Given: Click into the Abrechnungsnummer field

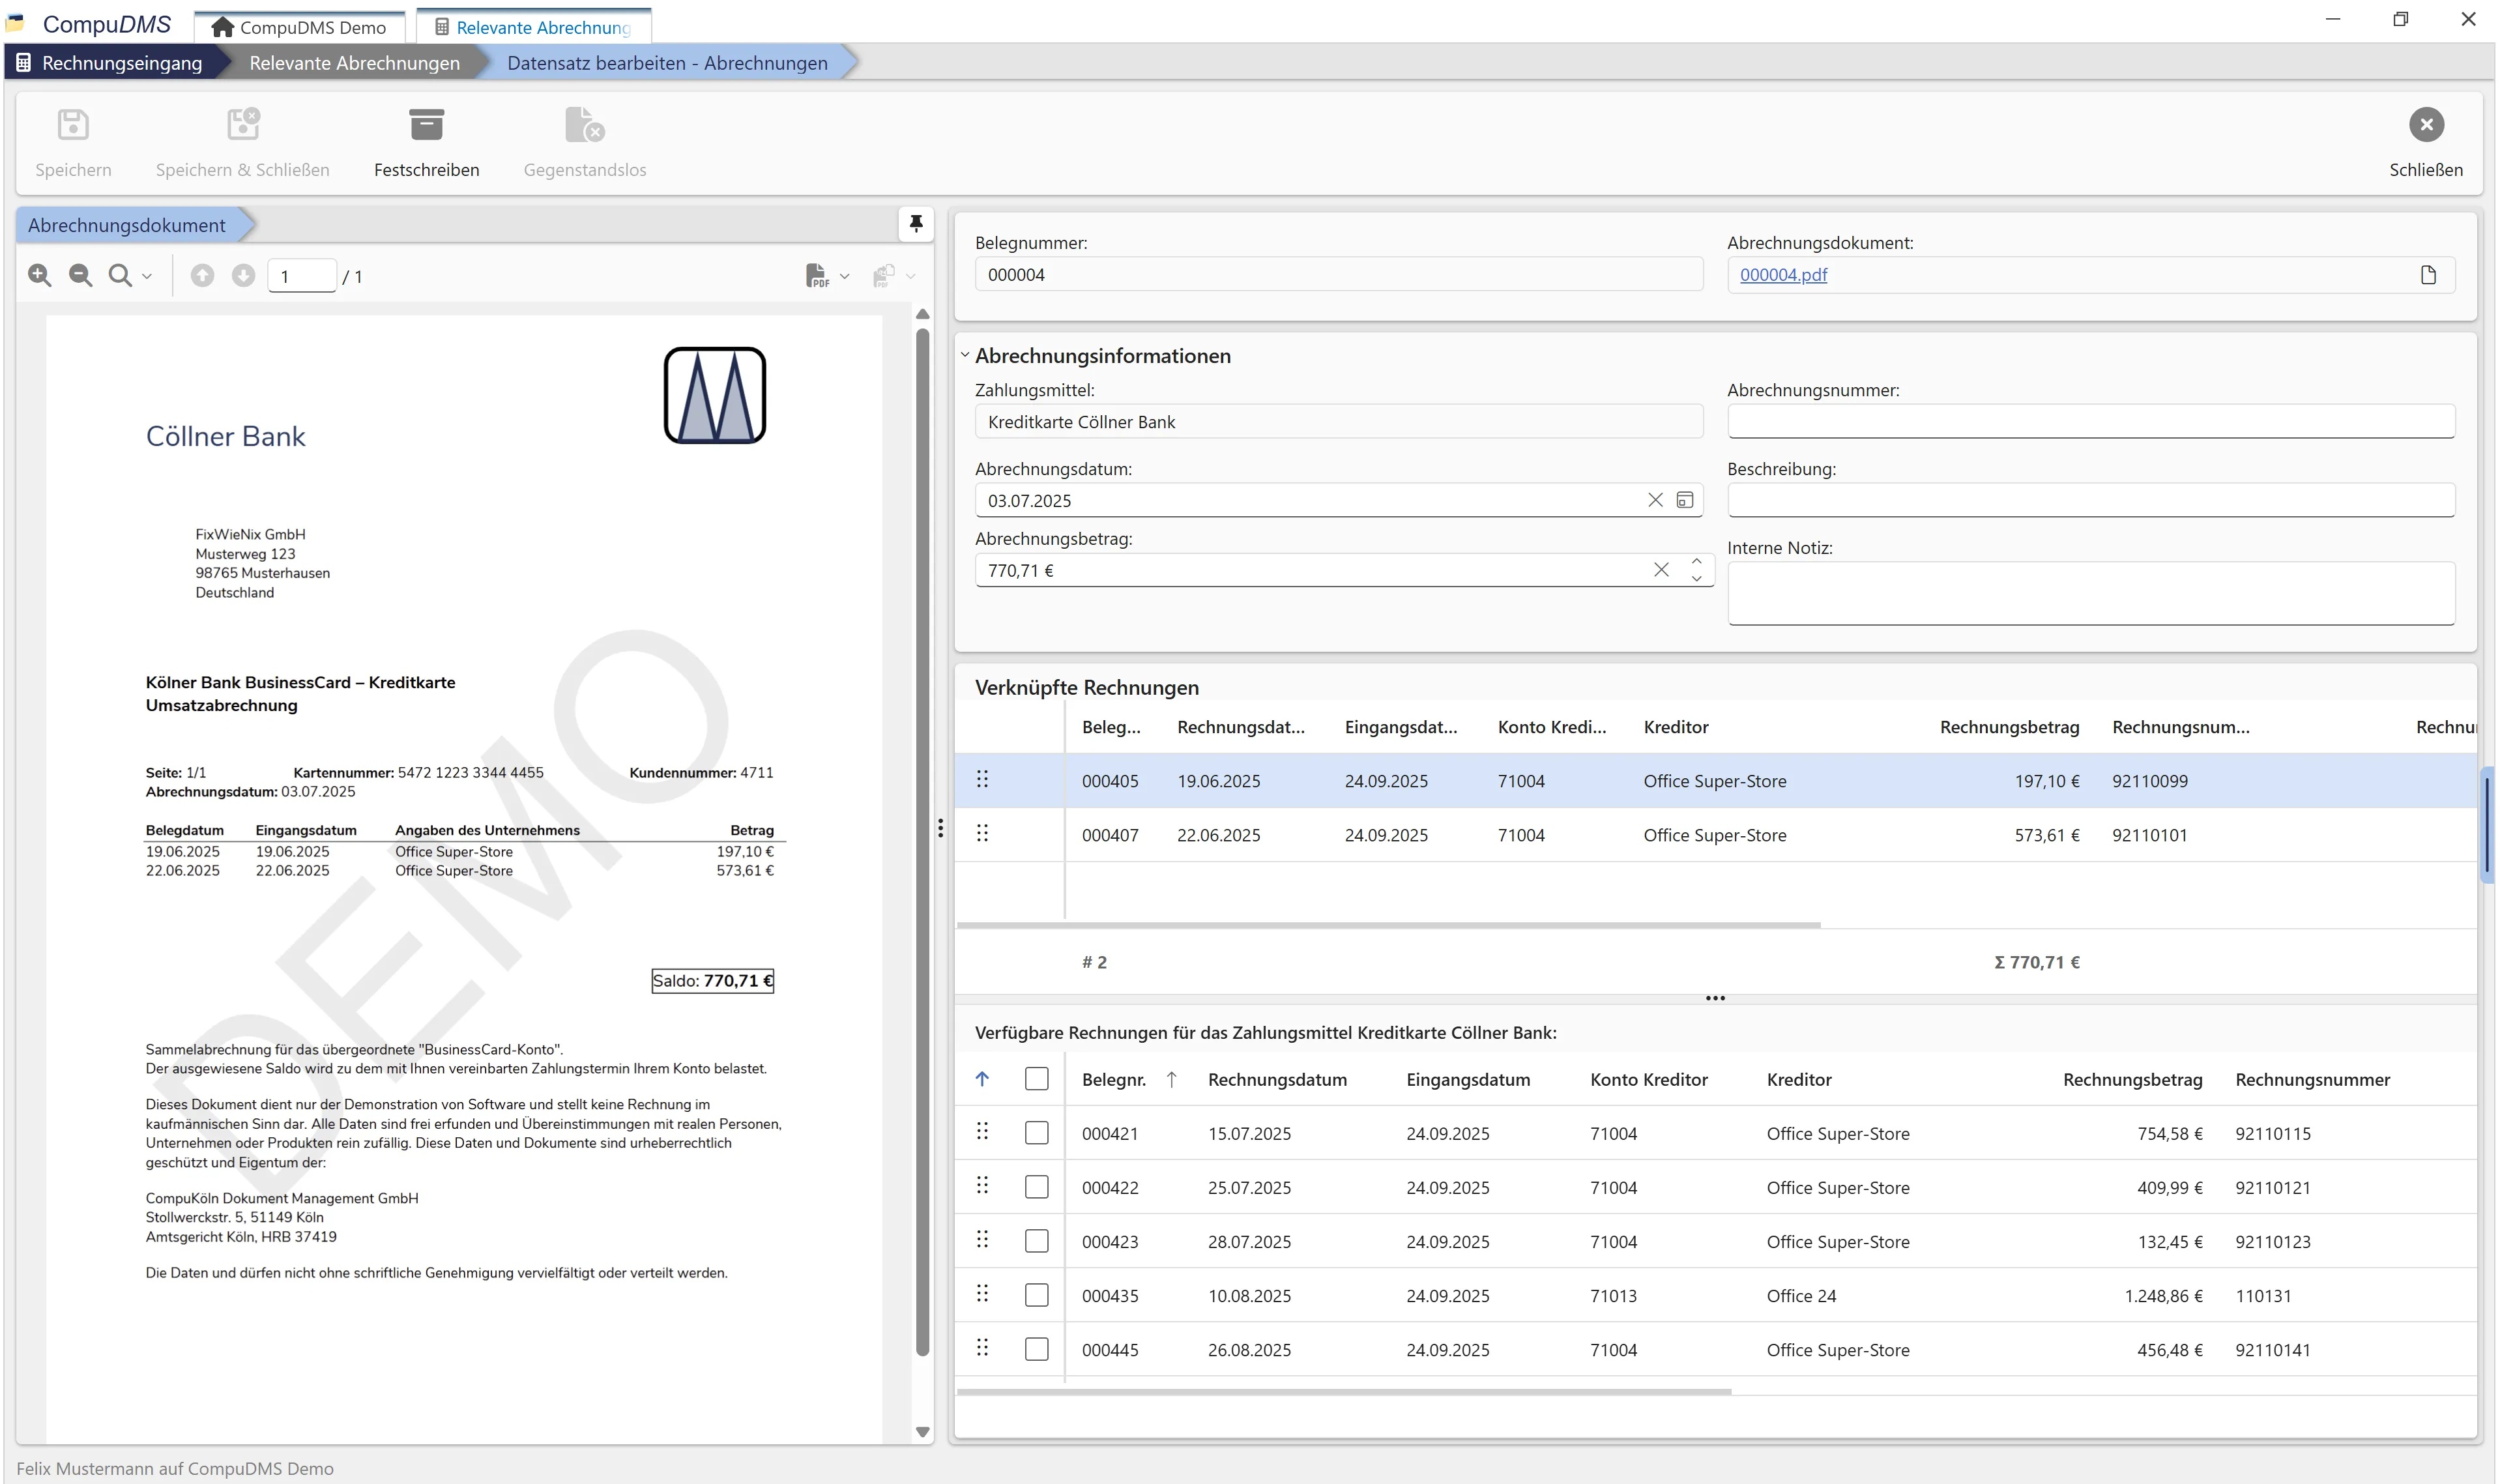Looking at the screenshot, I should click(x=2090, y=421).
